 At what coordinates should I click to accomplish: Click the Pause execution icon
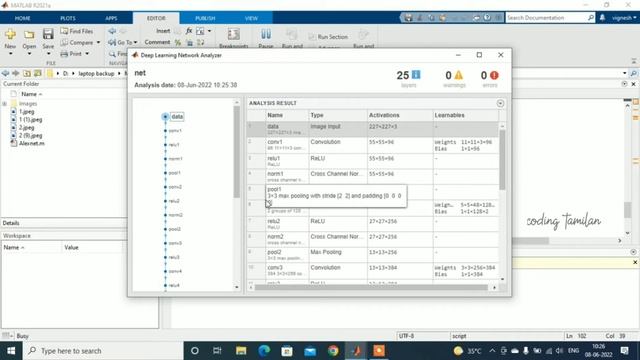[x=266, y=34]
